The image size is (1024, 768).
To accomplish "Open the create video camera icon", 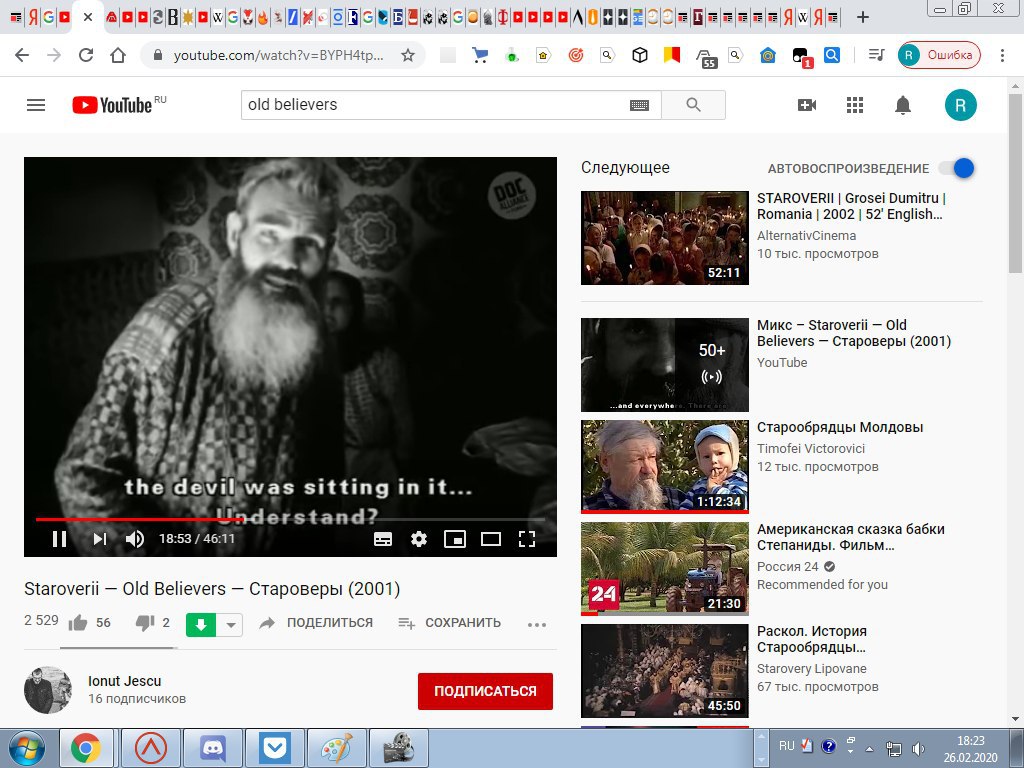I will pos(807,105).
